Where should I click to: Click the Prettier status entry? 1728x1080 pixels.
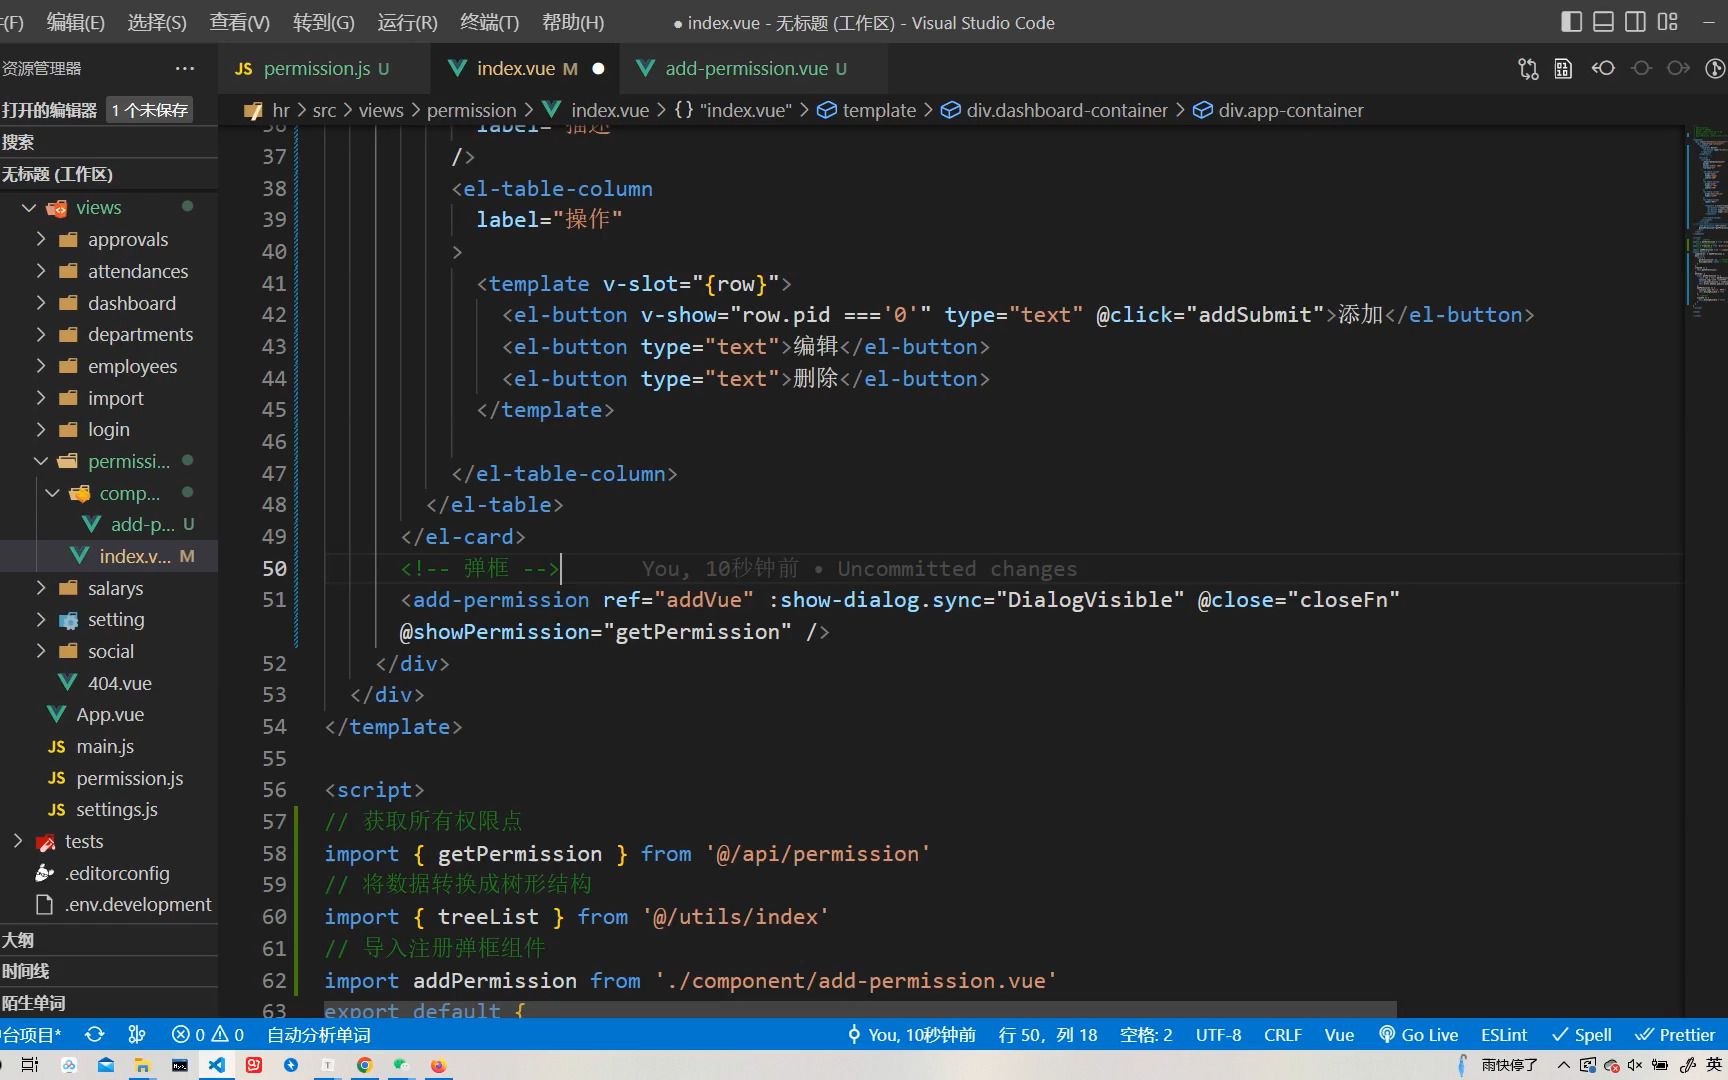click(x=1675, y=1035)
